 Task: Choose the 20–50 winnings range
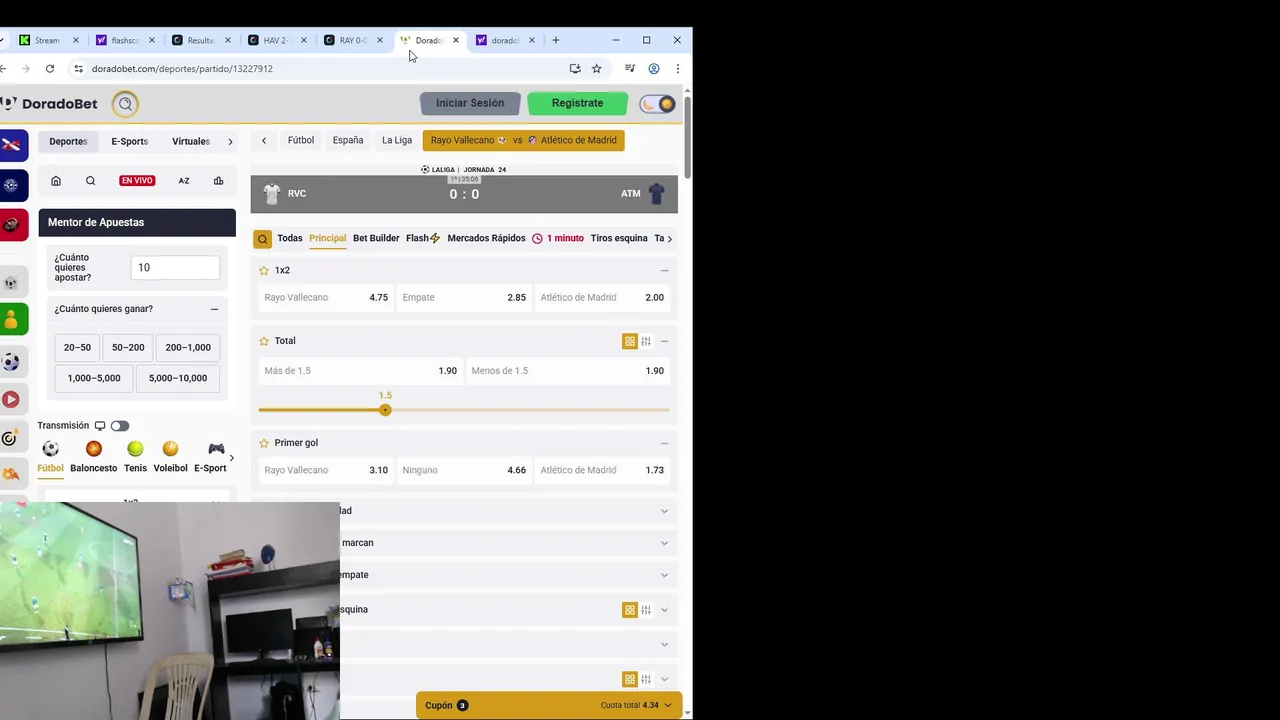tap(77, 347)
